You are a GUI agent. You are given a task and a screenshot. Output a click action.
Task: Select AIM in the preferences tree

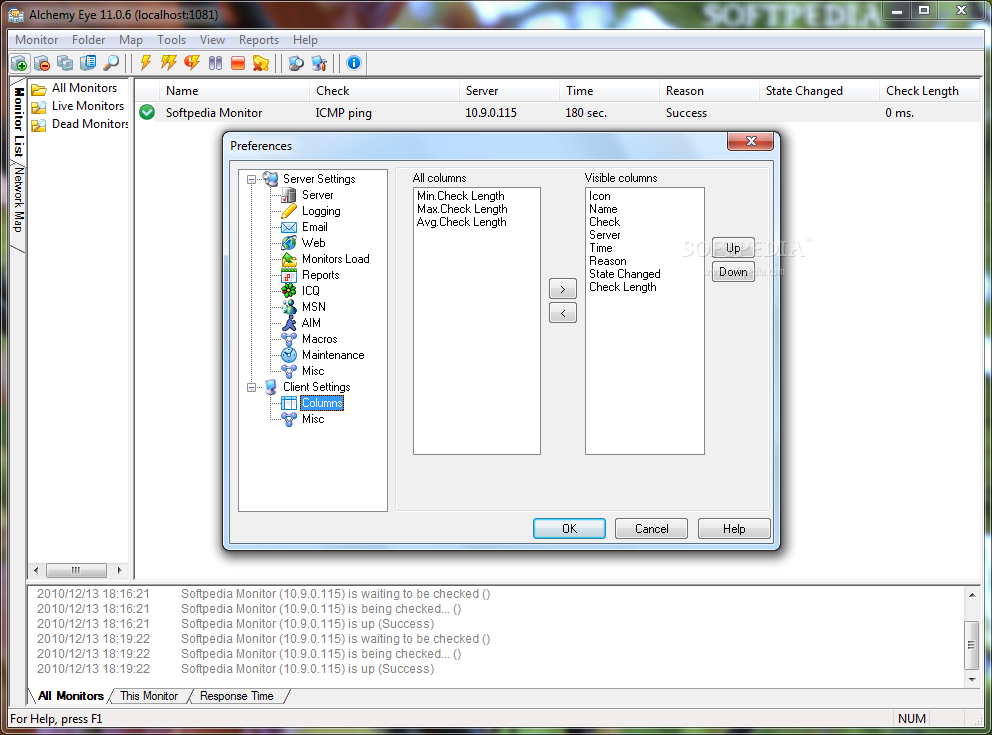tap(311, 323)
